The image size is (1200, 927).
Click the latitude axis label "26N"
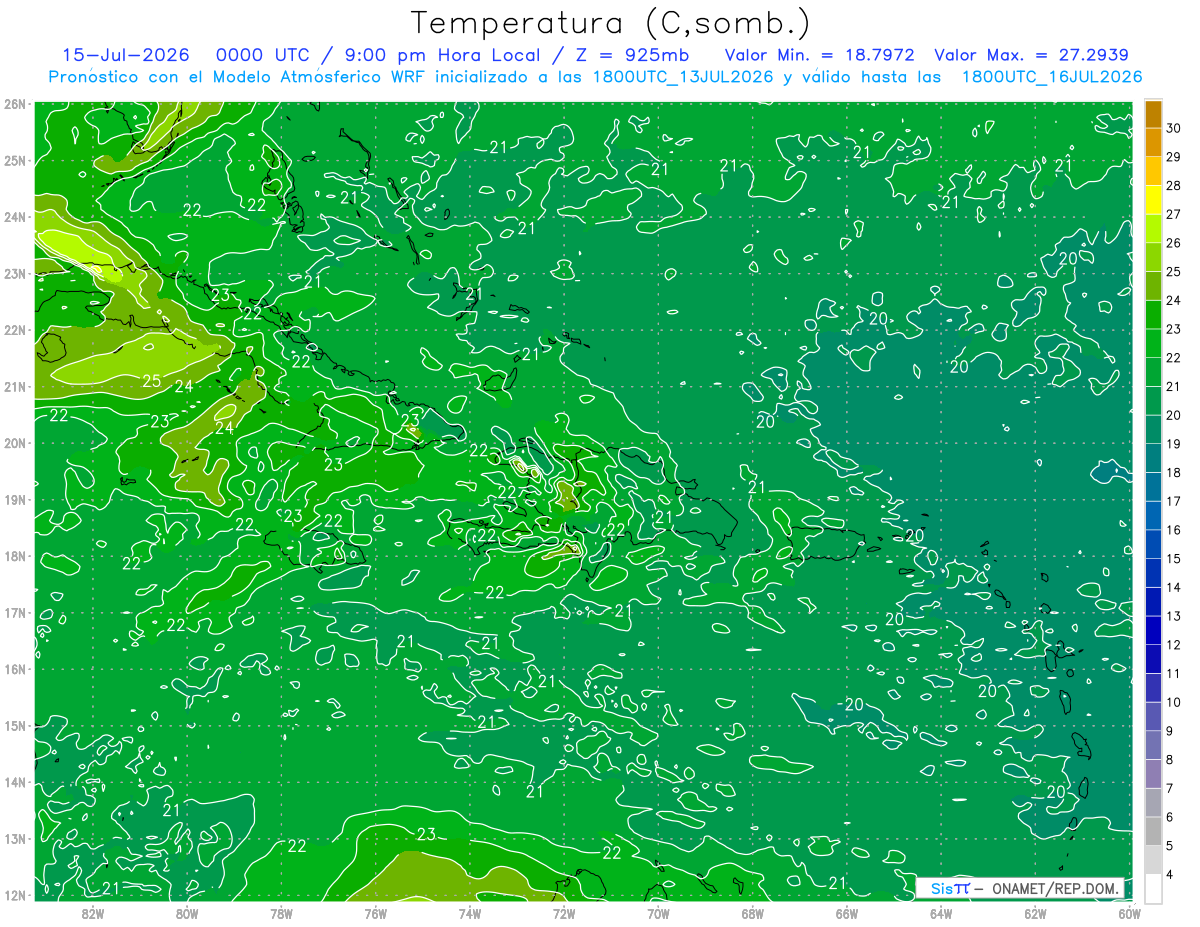(14, 104)
